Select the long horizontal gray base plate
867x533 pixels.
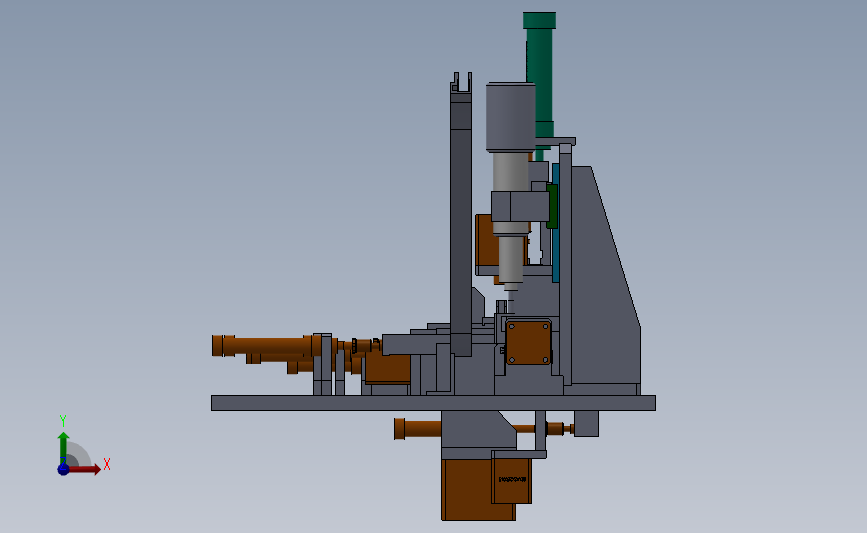pyautogui.click(x=433, y=403)
